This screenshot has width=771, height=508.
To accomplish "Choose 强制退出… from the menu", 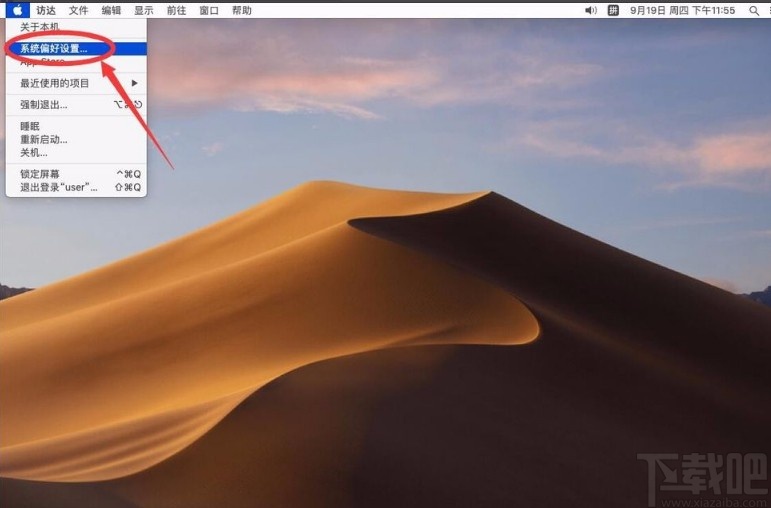I will pyautogui.click(x=44, y=105).
